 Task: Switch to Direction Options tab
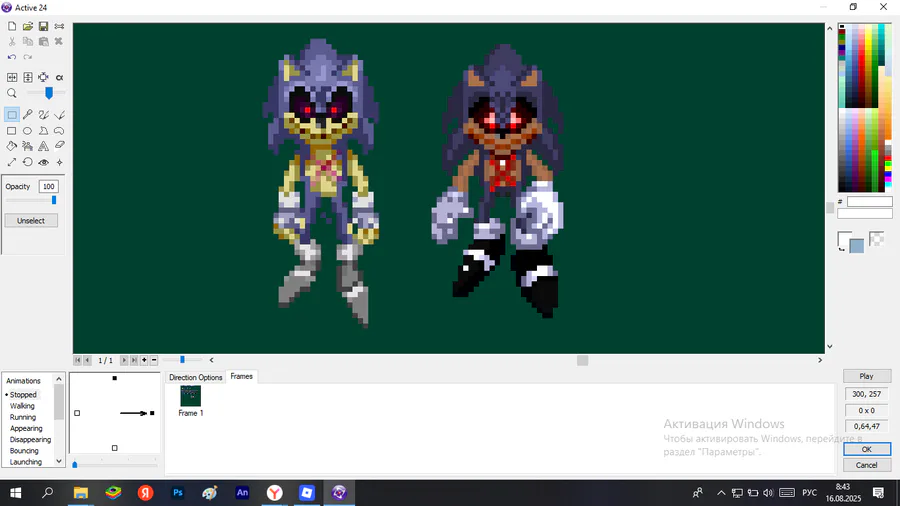[196, 377]
